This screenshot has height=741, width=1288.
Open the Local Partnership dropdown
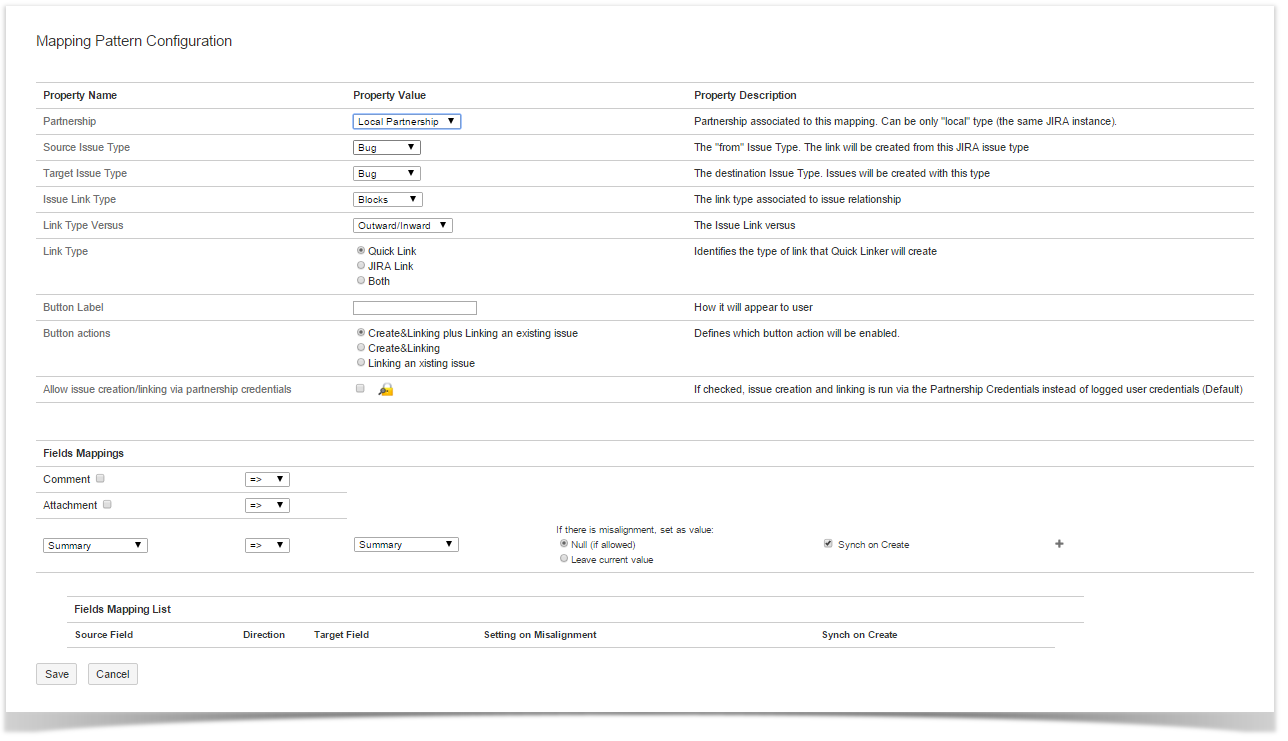pyautogui.click(x=406, y=122)
